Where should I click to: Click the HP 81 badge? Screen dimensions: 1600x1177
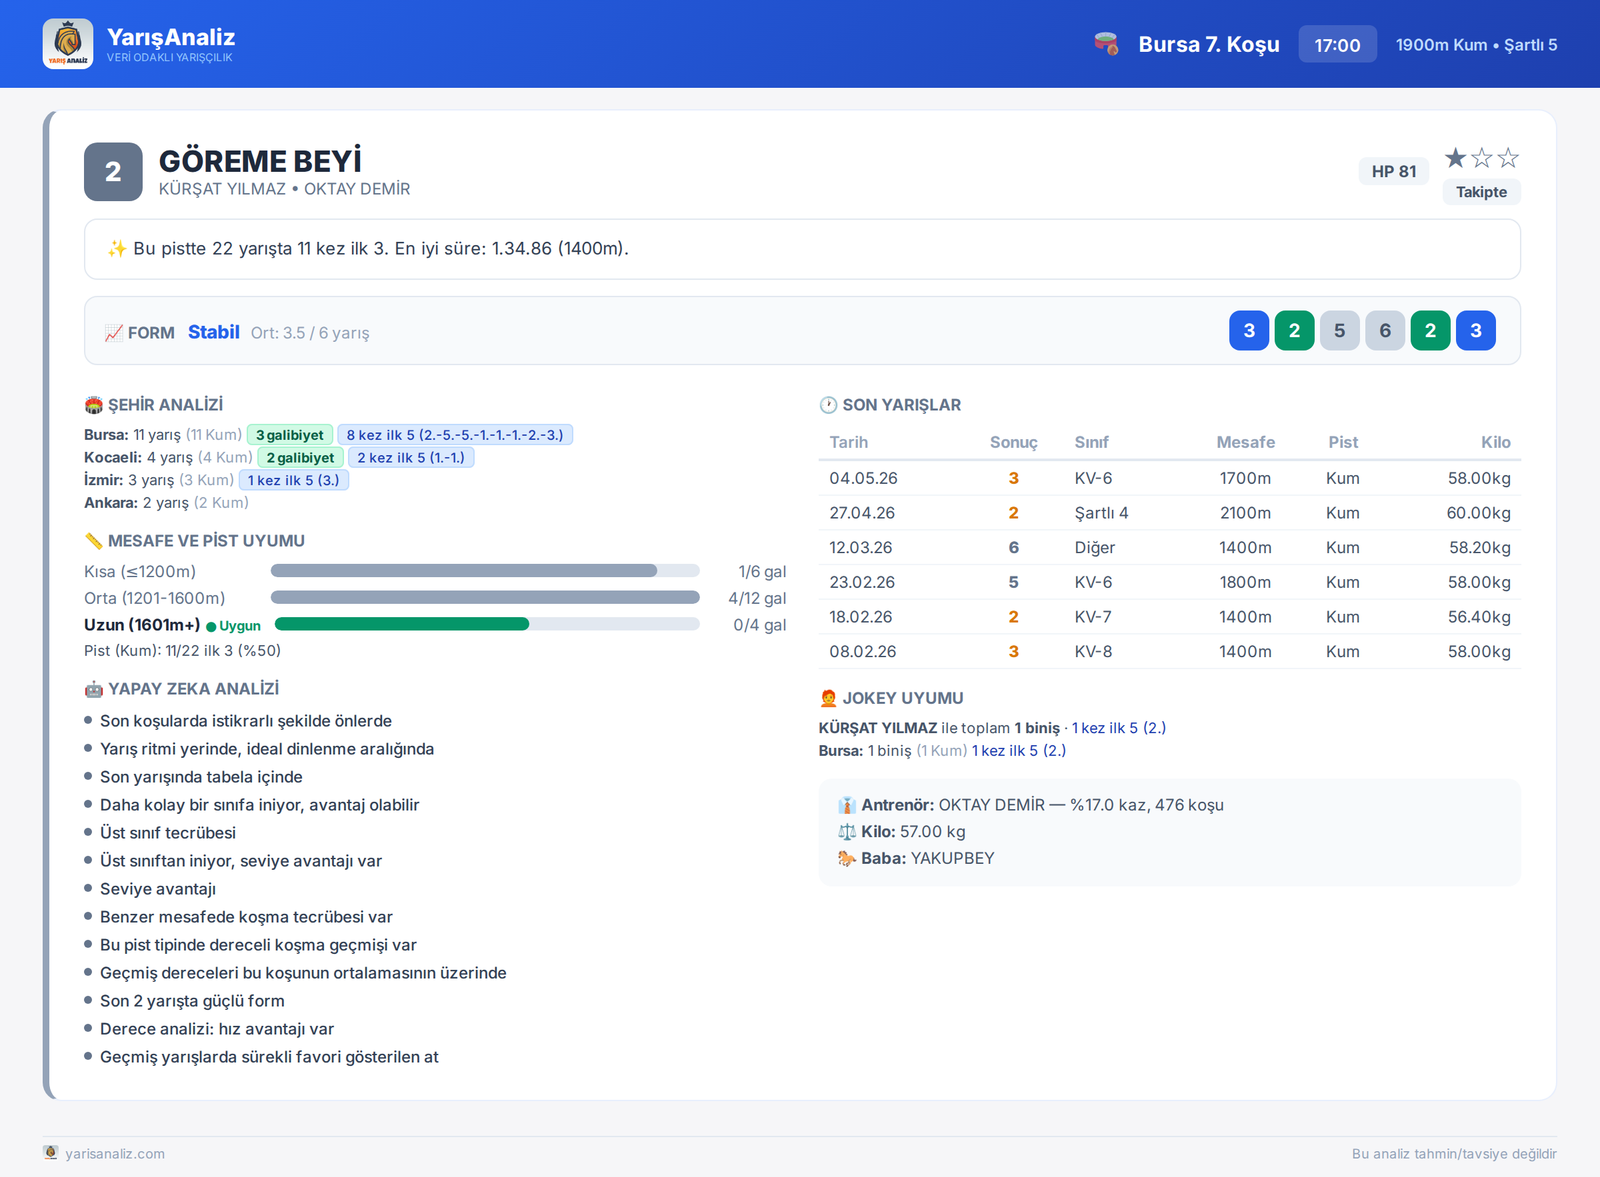(1394, 171)
